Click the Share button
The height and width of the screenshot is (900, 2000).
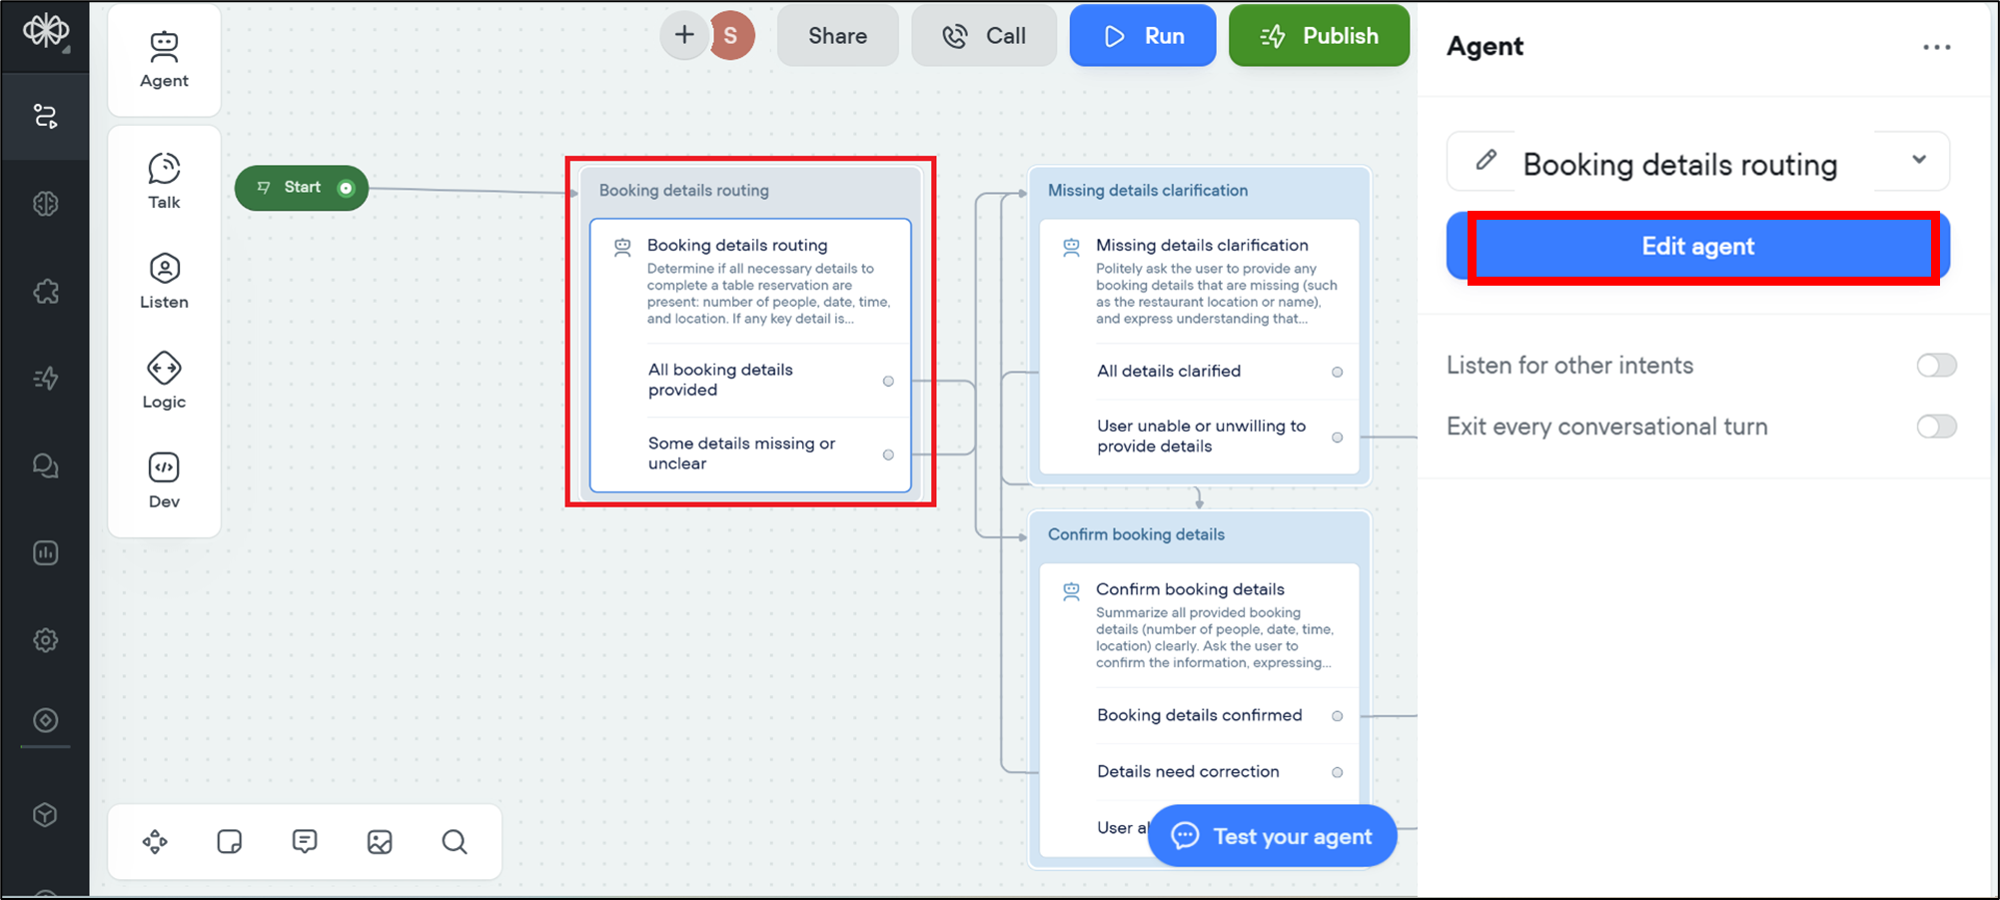[837, 36]
